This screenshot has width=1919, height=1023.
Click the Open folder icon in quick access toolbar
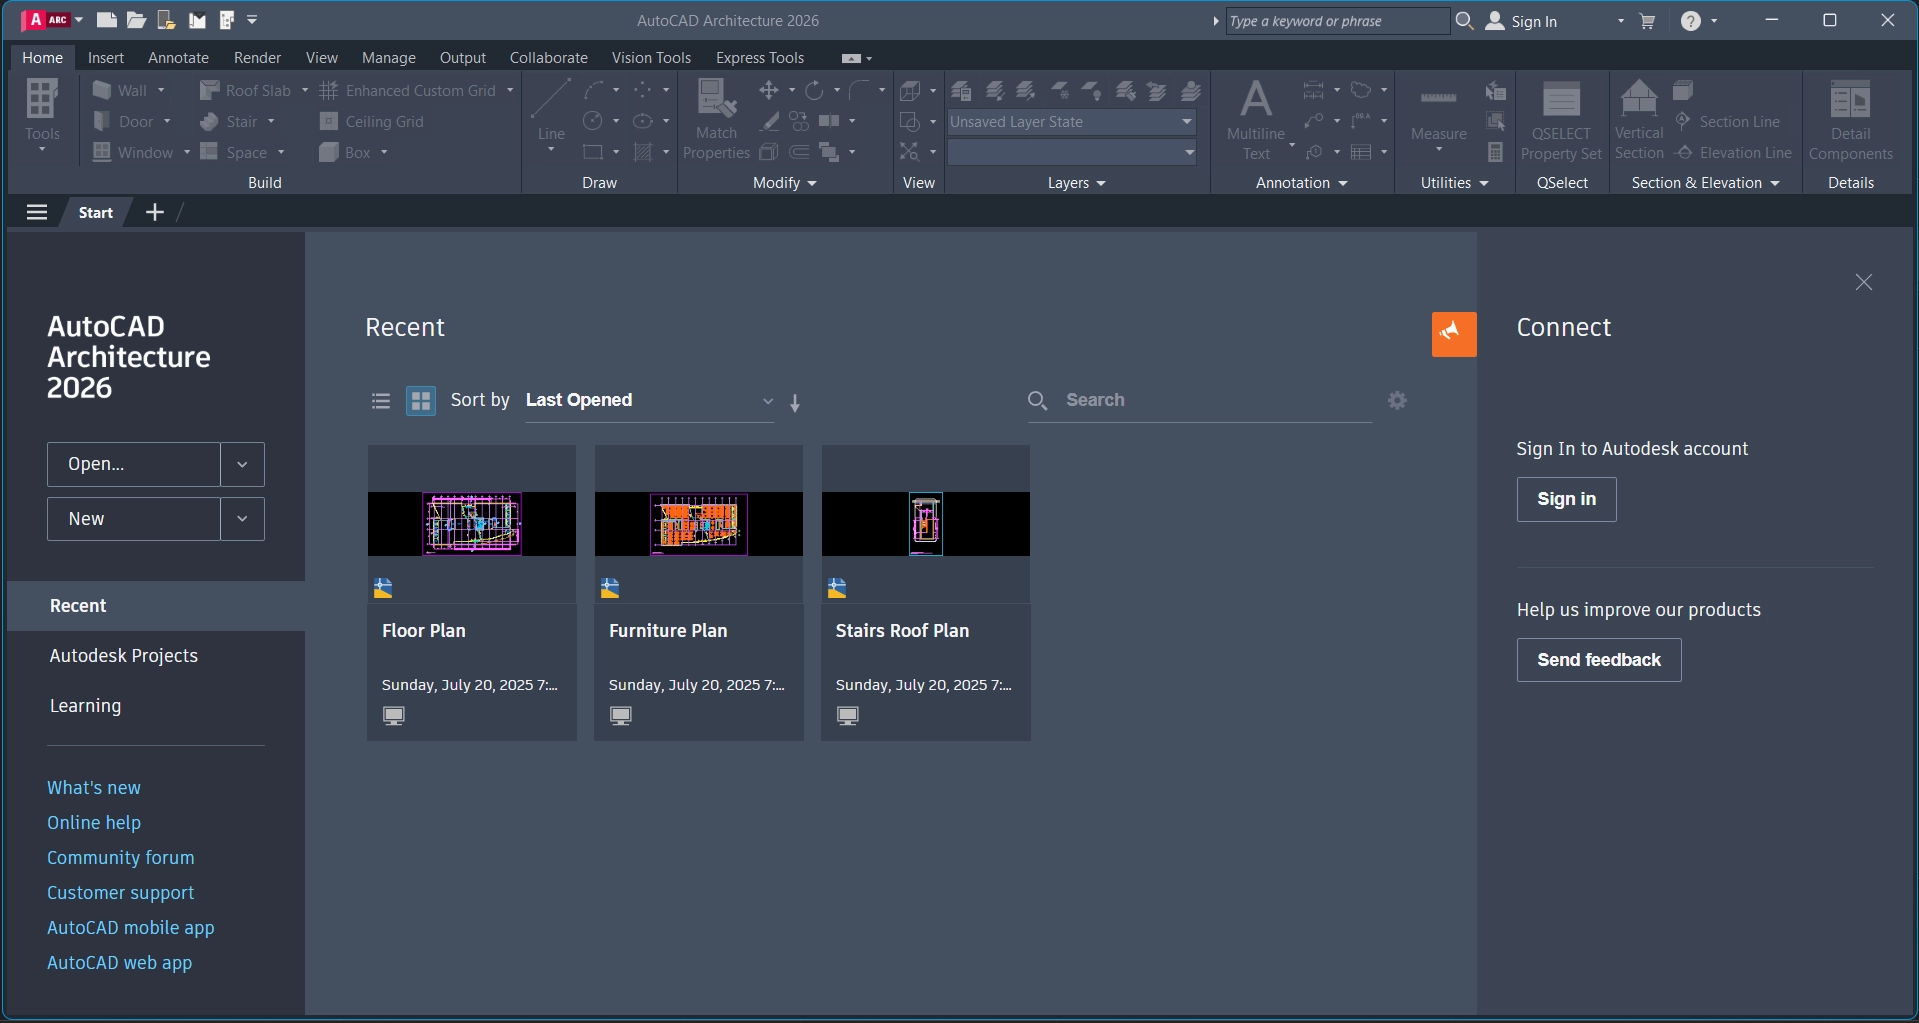pos(136,20)
